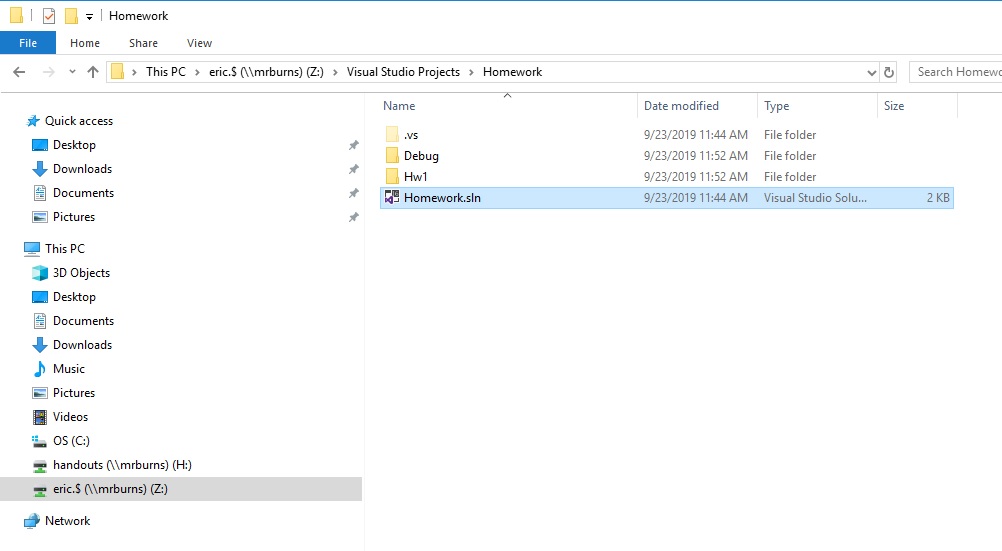
Task: Unpin Documents using its pin icon
Action: coord(353,193)
